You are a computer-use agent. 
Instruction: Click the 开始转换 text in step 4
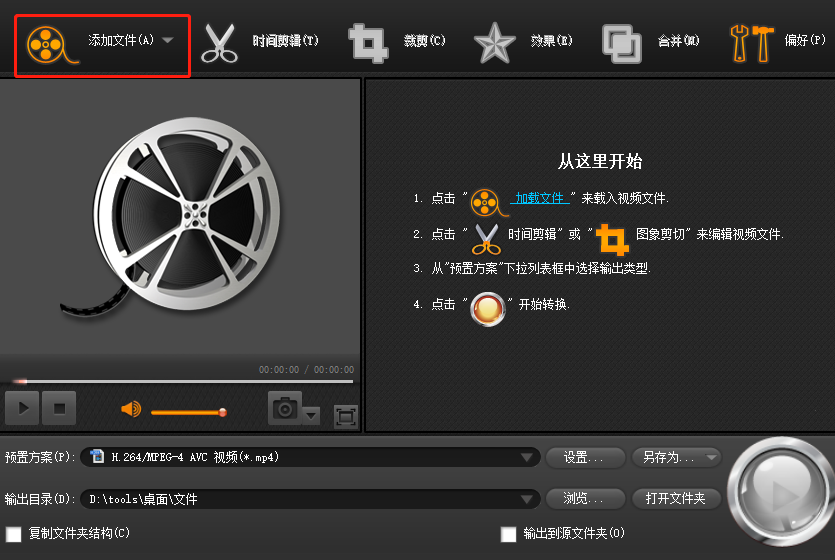coord(543,304)
